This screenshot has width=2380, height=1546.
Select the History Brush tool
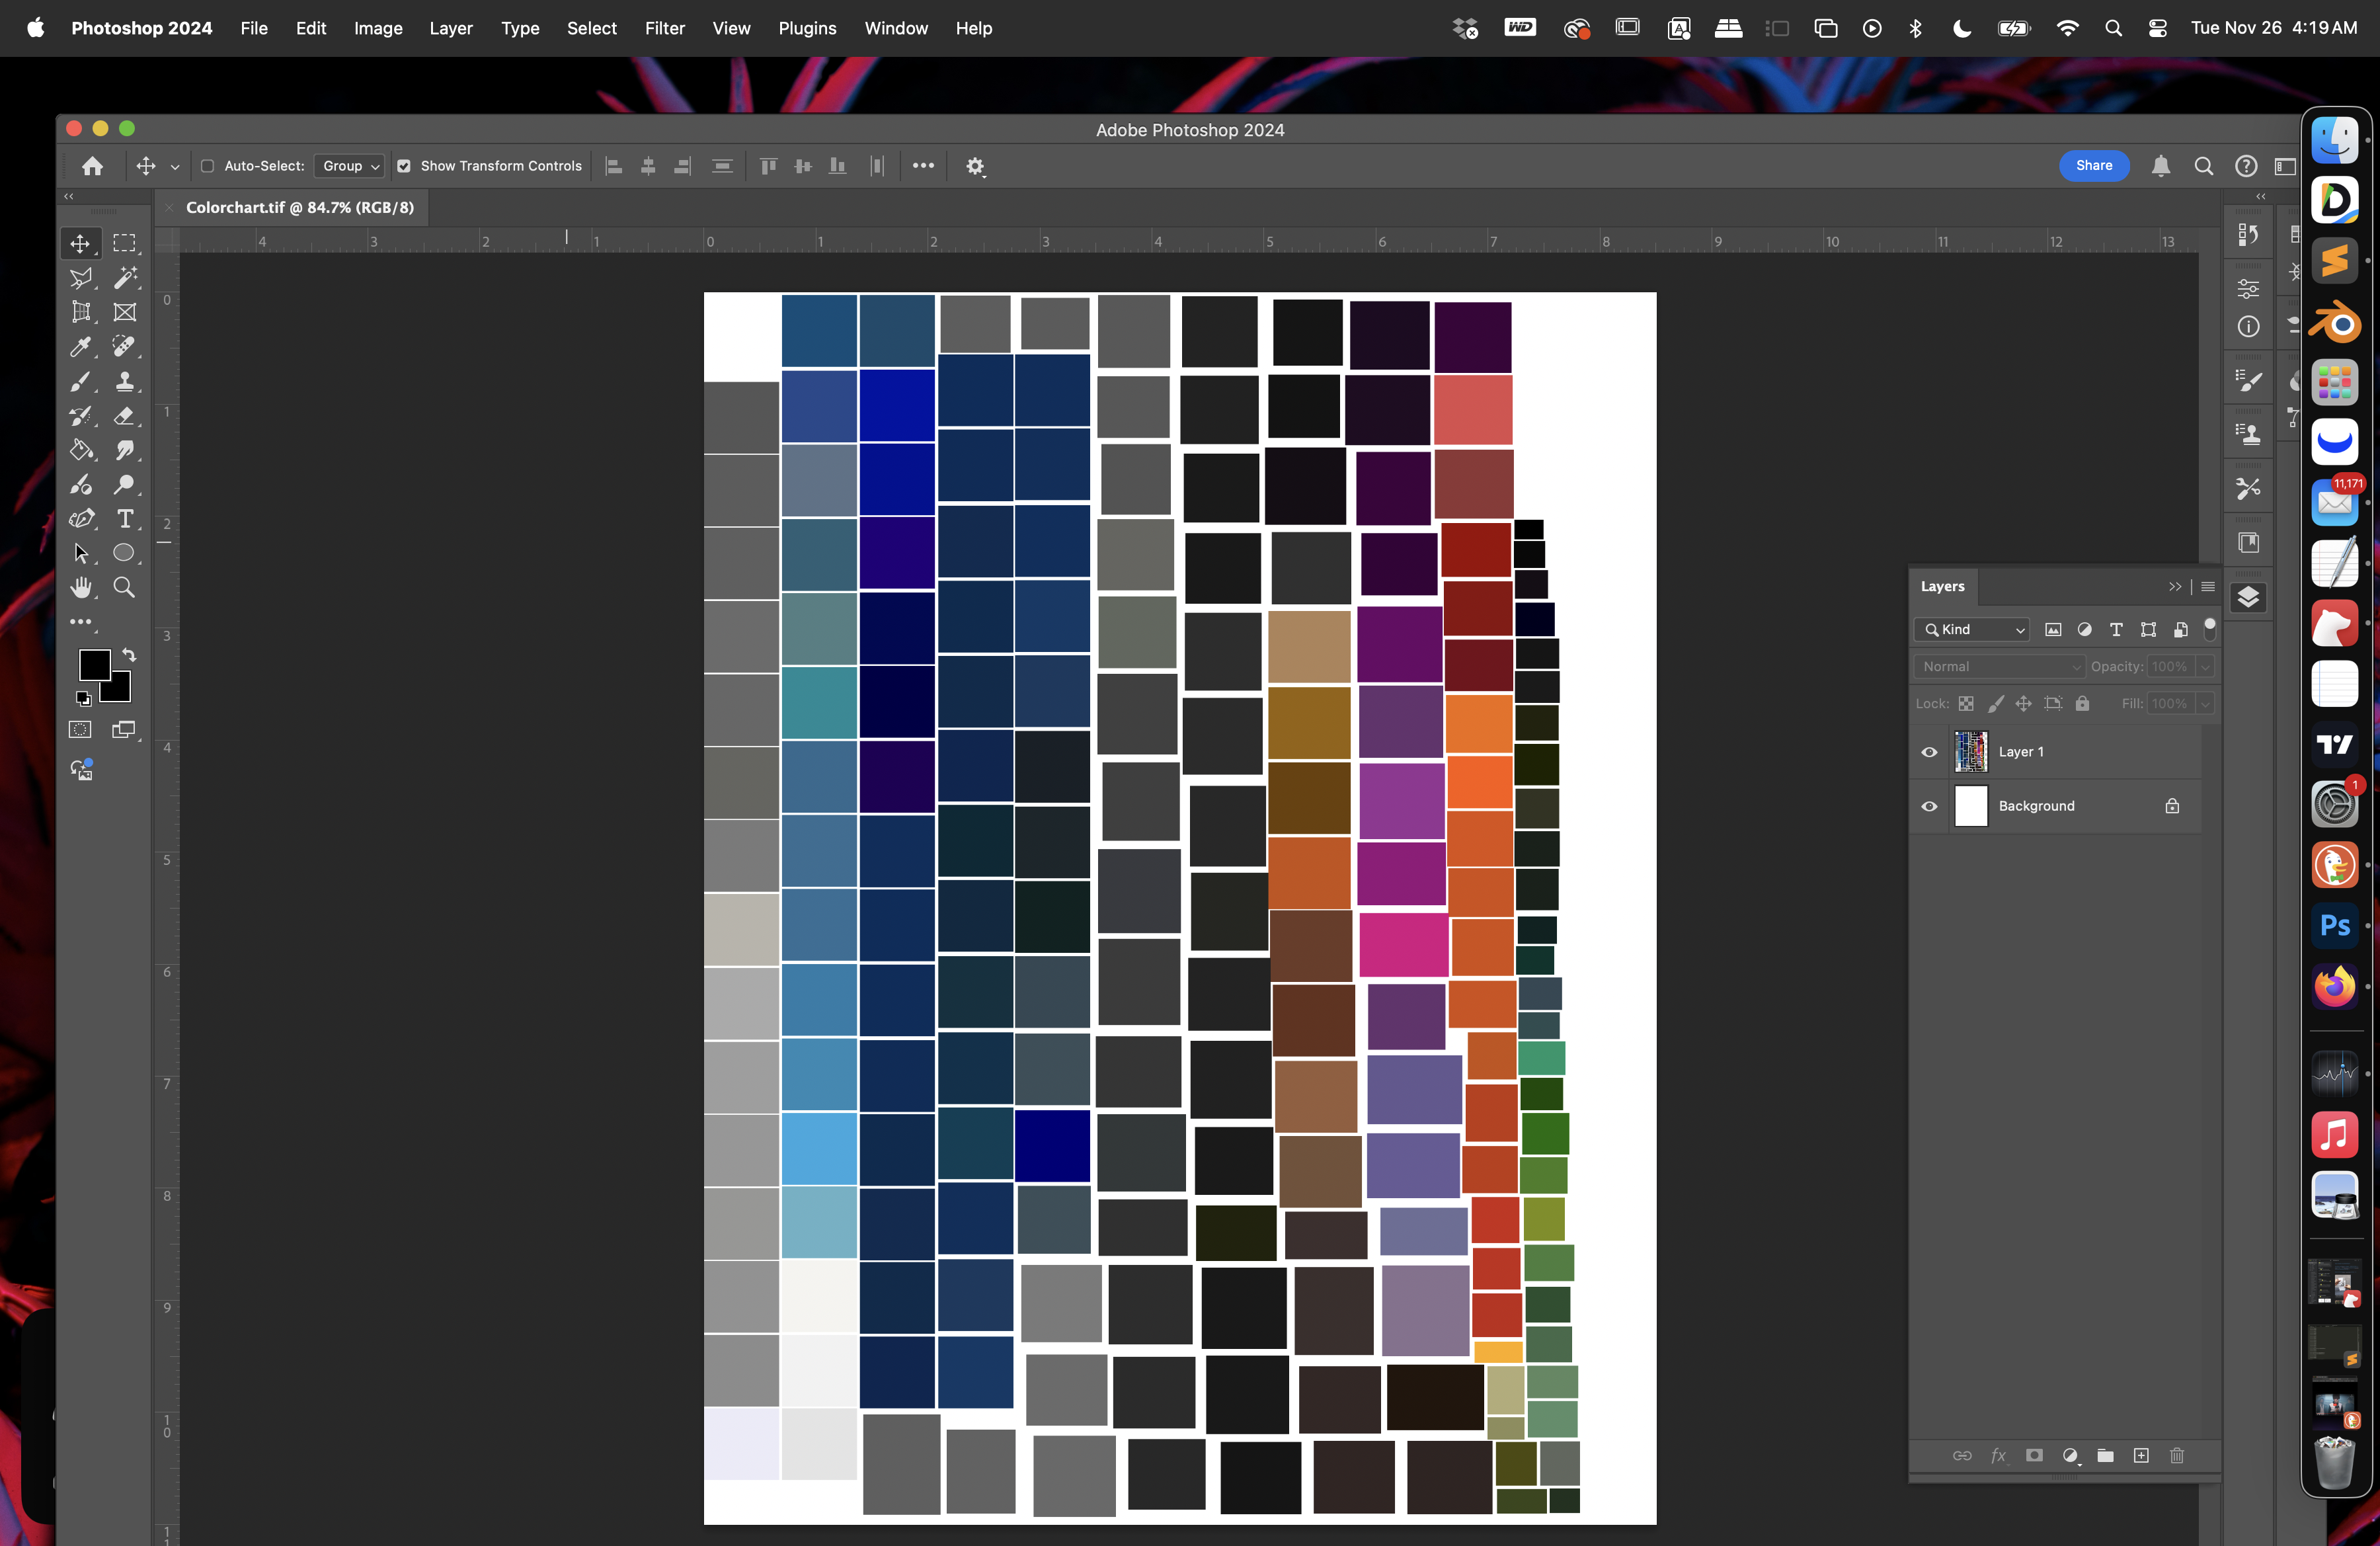81,416
